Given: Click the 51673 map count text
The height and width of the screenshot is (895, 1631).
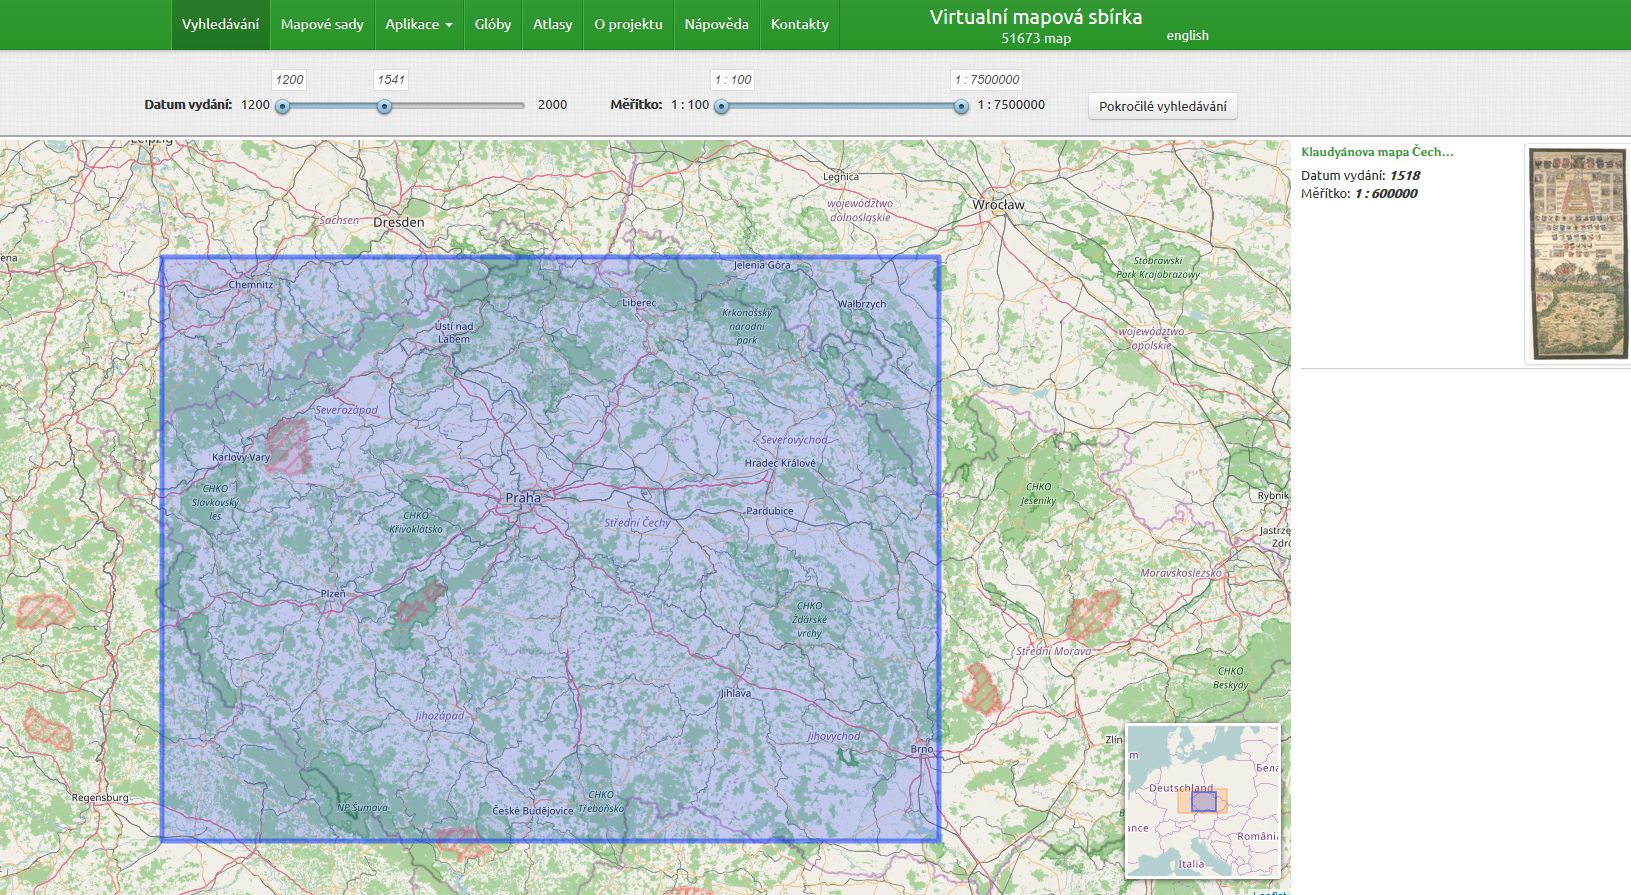Looking at the screenshot, I should point(1035,38).
